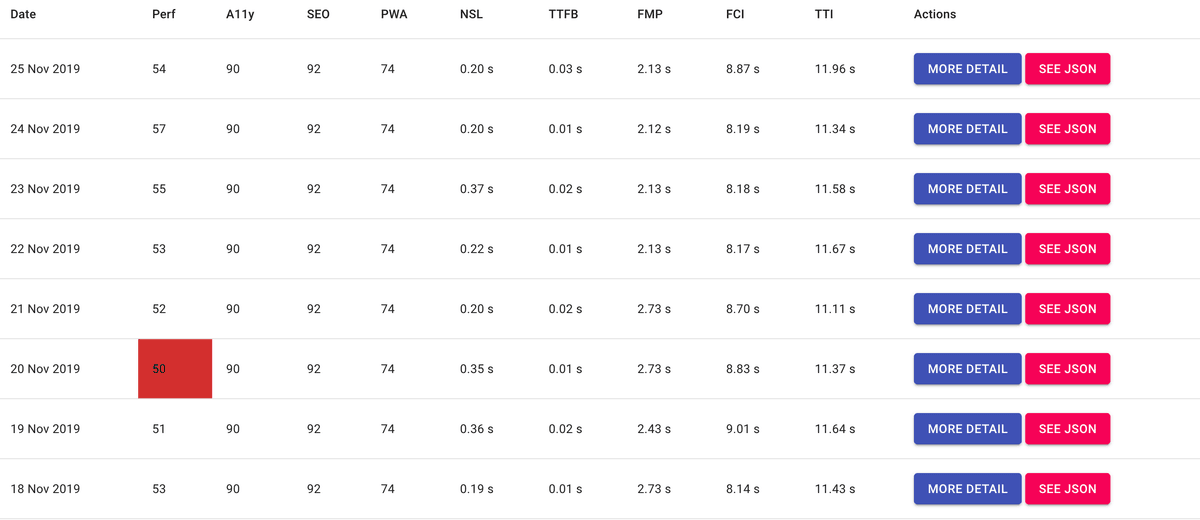1200x520 pixels.
Task: See JSON for 21 Nov 2019 report
Action: point(1067,309)
